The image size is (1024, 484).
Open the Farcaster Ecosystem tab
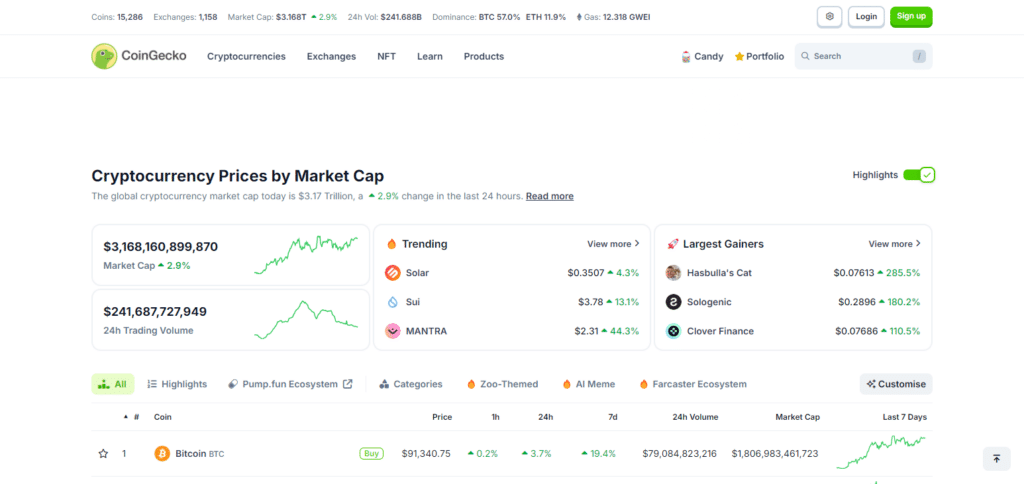click(693, 384)
